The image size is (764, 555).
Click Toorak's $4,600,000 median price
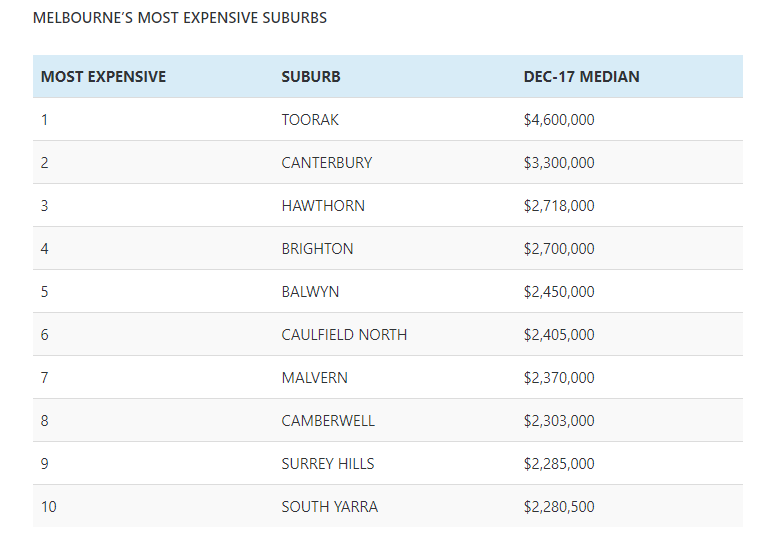(x=559, y=120)
